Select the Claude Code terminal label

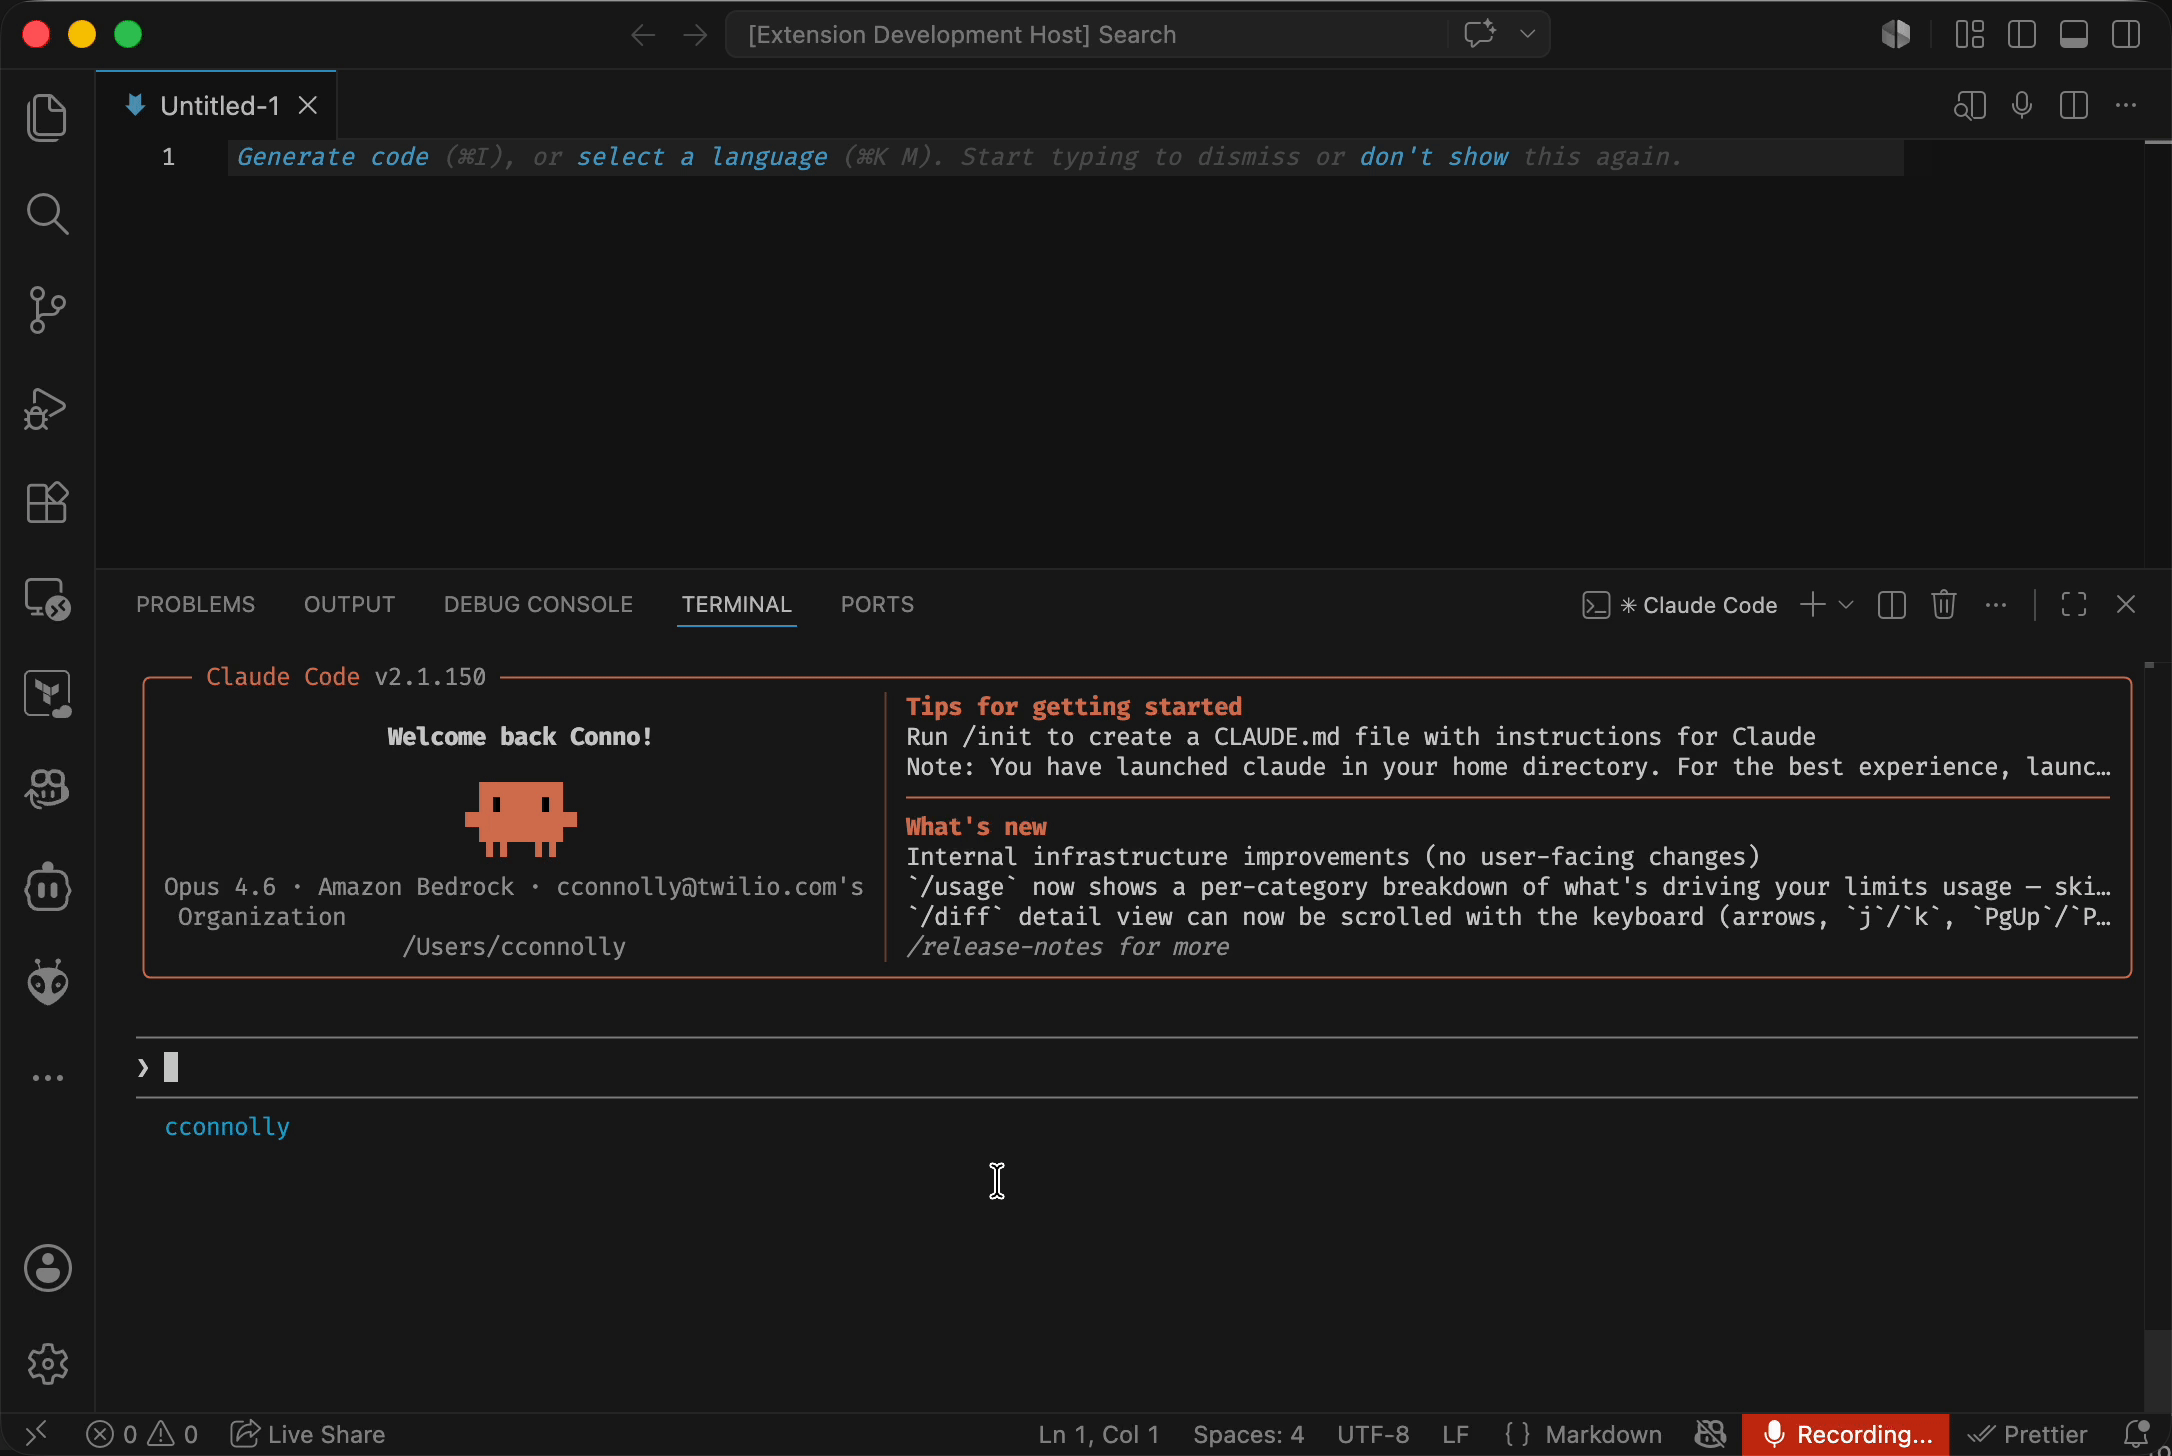tap(1680, 605)
